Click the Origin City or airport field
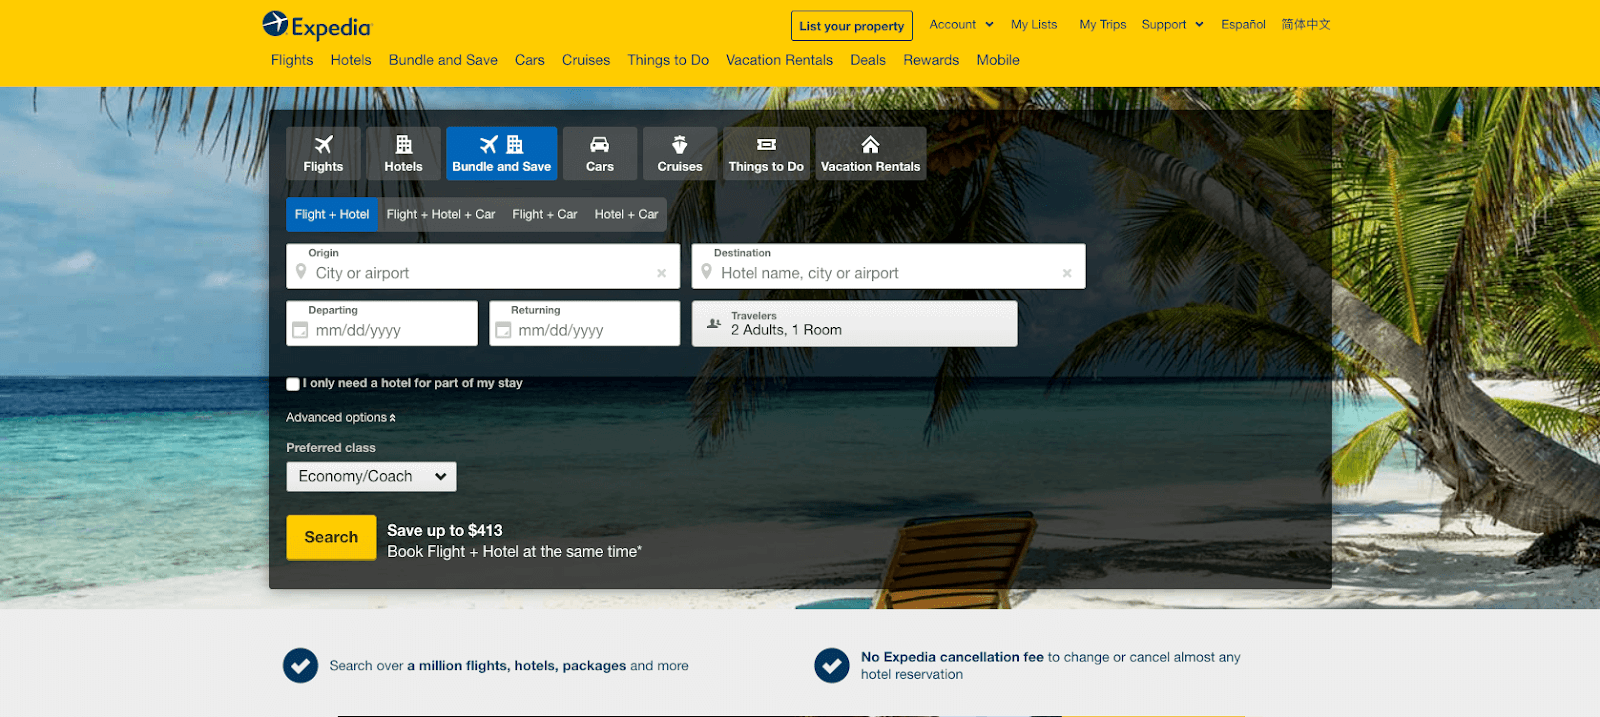The height and width of the screenshot is (717, 1600). (x=483, y=266)
